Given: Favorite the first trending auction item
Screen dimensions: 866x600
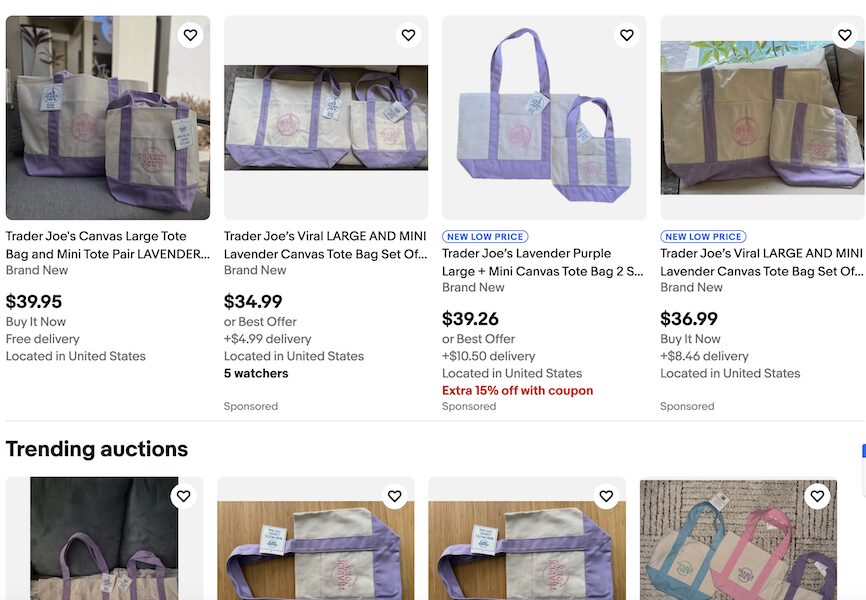Looking at the screenshot, I should click(183, 496).
